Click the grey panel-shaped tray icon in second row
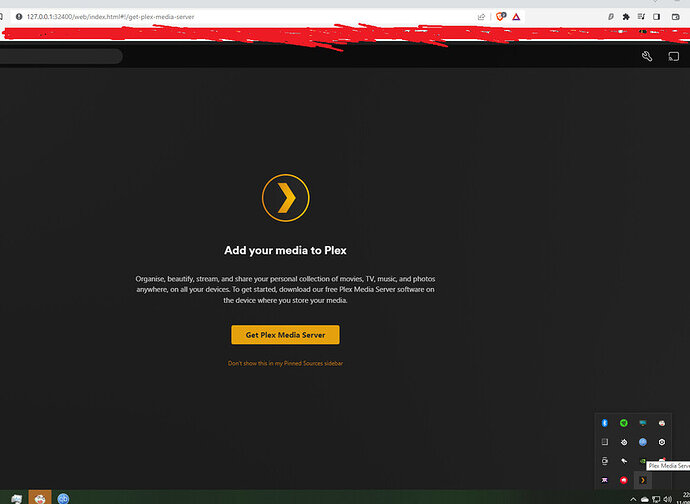Screen dimensions: 690x504 coord(605,442)
